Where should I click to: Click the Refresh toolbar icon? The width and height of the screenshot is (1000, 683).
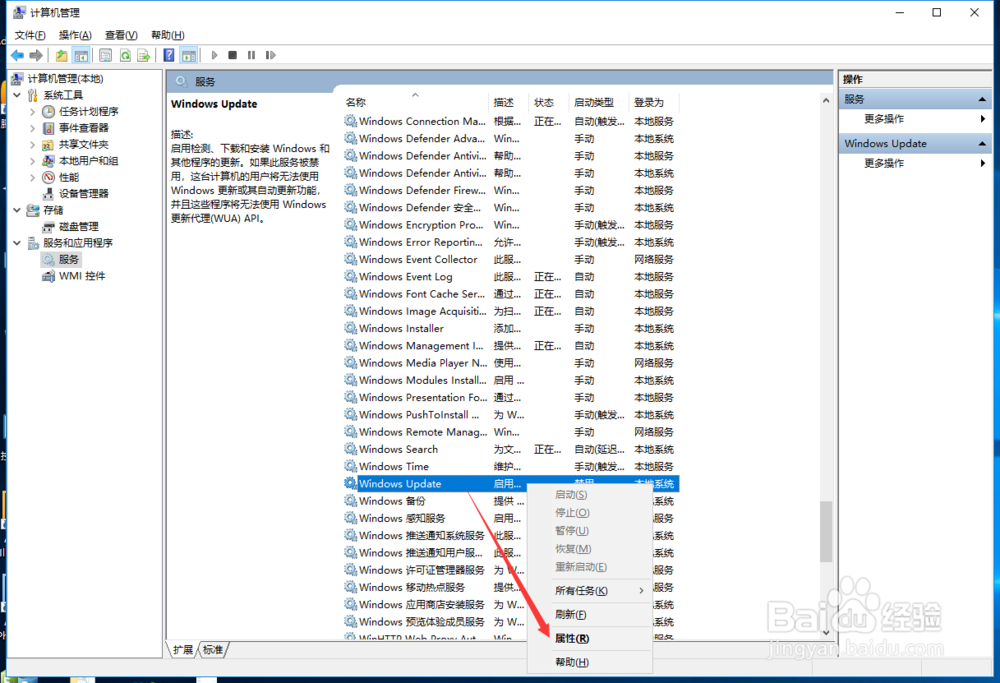[x=125, y=55]
